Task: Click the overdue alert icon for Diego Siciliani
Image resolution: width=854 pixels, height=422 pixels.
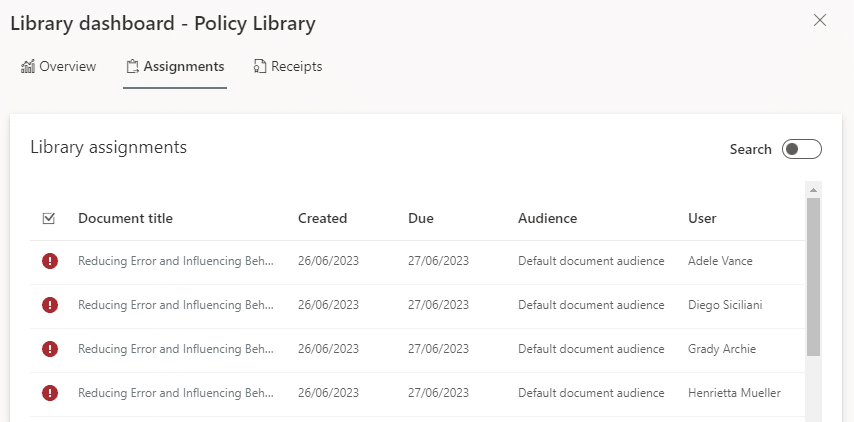Action: (x=49, y=305)
